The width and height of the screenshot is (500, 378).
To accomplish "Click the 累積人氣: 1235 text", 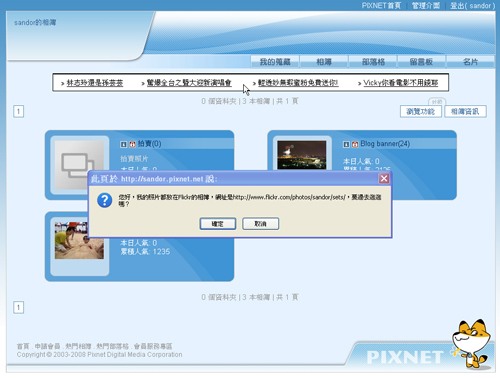I will point(145,251).
